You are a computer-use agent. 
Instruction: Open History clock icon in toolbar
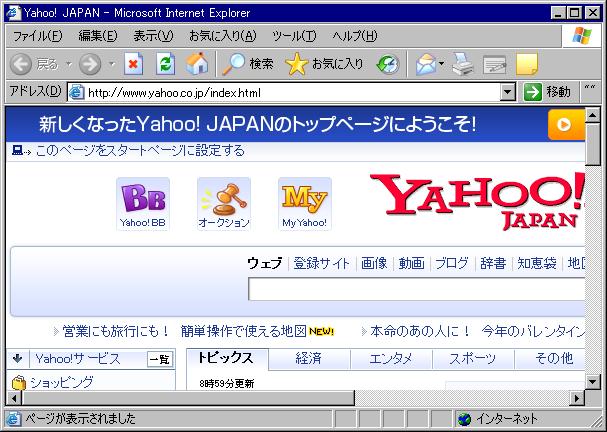[x=388, y=64]
